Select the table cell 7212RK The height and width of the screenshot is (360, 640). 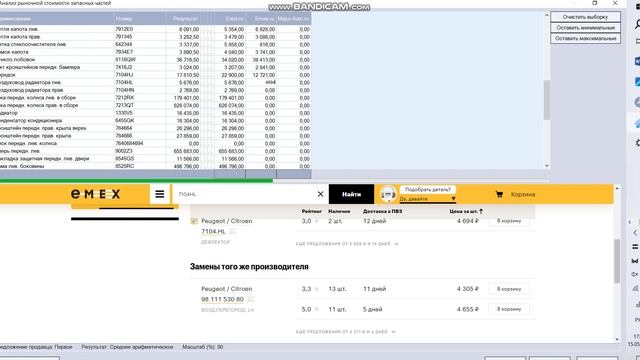tap(140, 98)
